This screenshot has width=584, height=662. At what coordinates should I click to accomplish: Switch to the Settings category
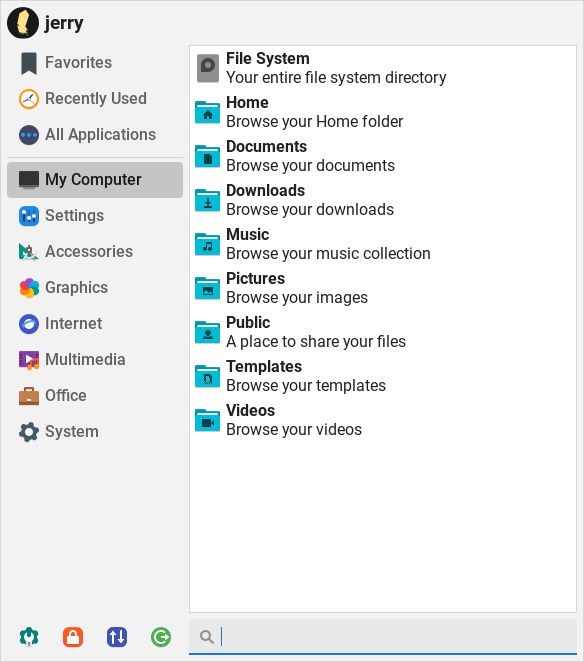(x=95, y=216)
